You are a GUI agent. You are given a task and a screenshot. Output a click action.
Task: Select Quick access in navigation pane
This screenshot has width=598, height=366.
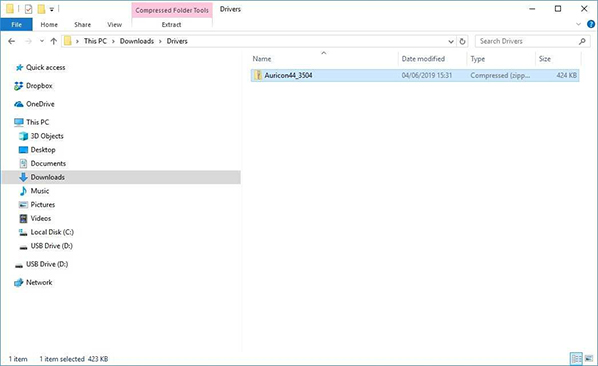[x=45, y=67]
